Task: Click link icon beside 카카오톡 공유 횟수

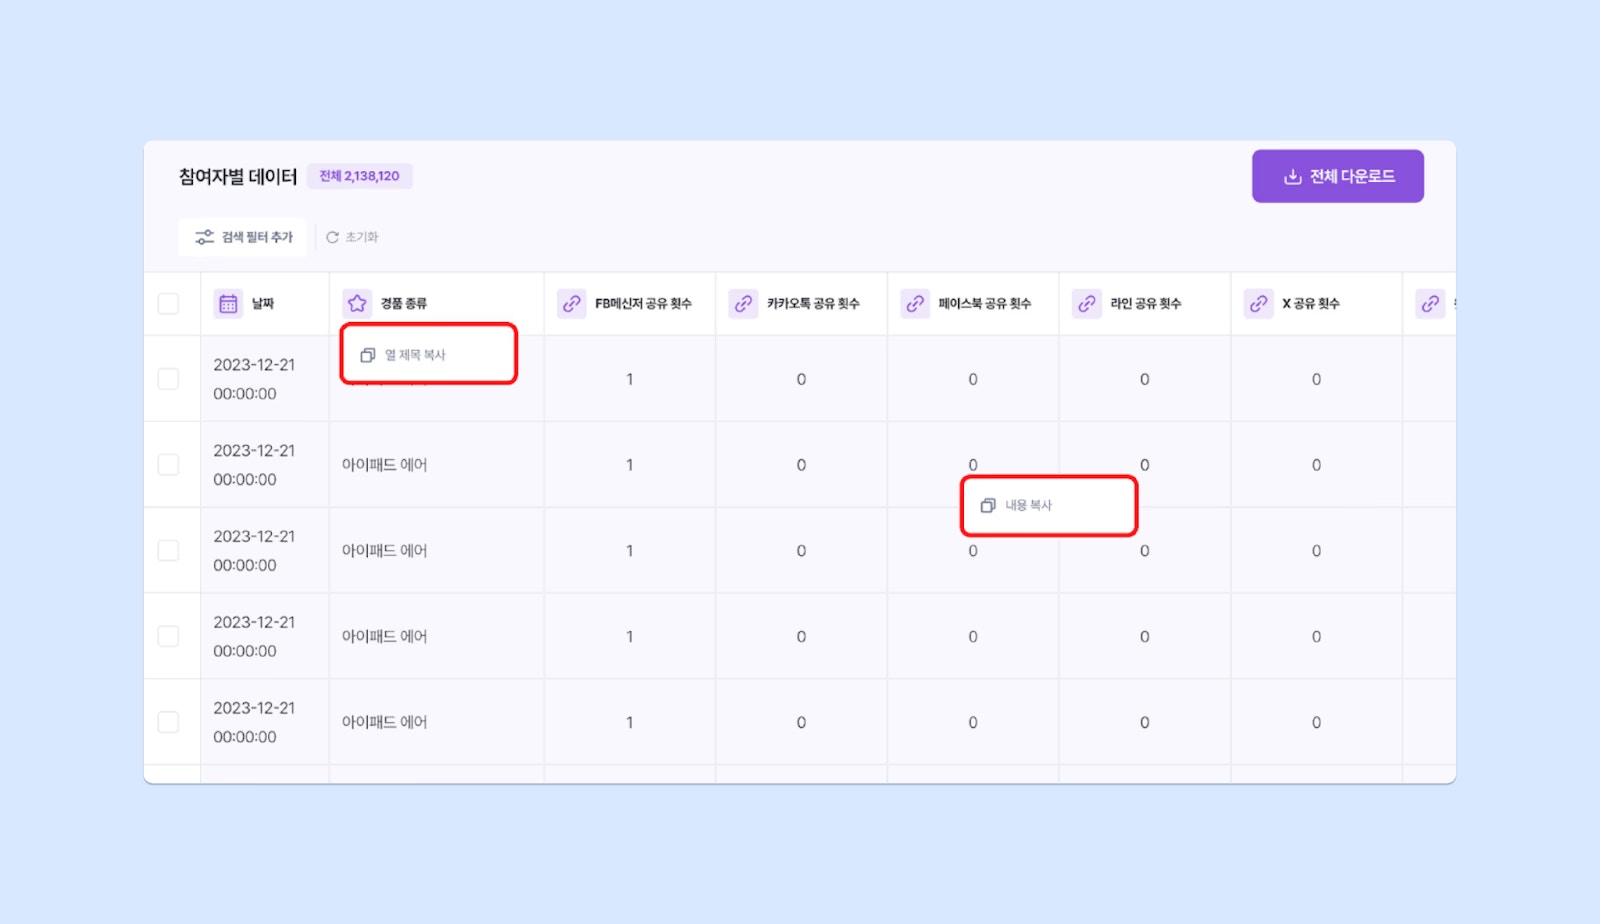Action: click(743, 303)
